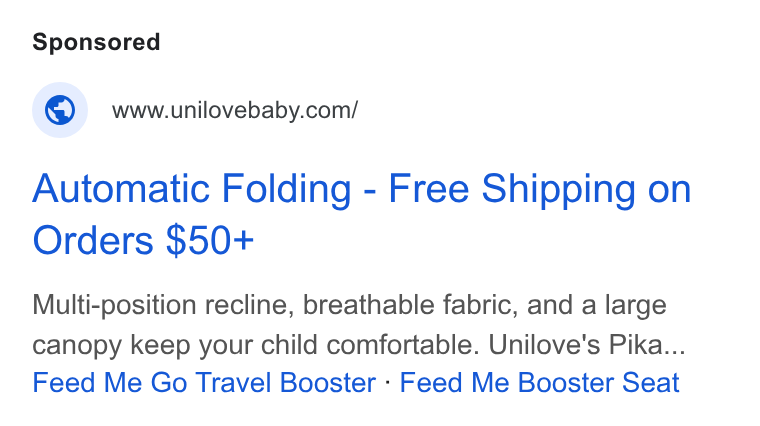This screenshot has width=760, height=426.
Task: Click the word 'Folding' in the headline
Action: point(286,189)
